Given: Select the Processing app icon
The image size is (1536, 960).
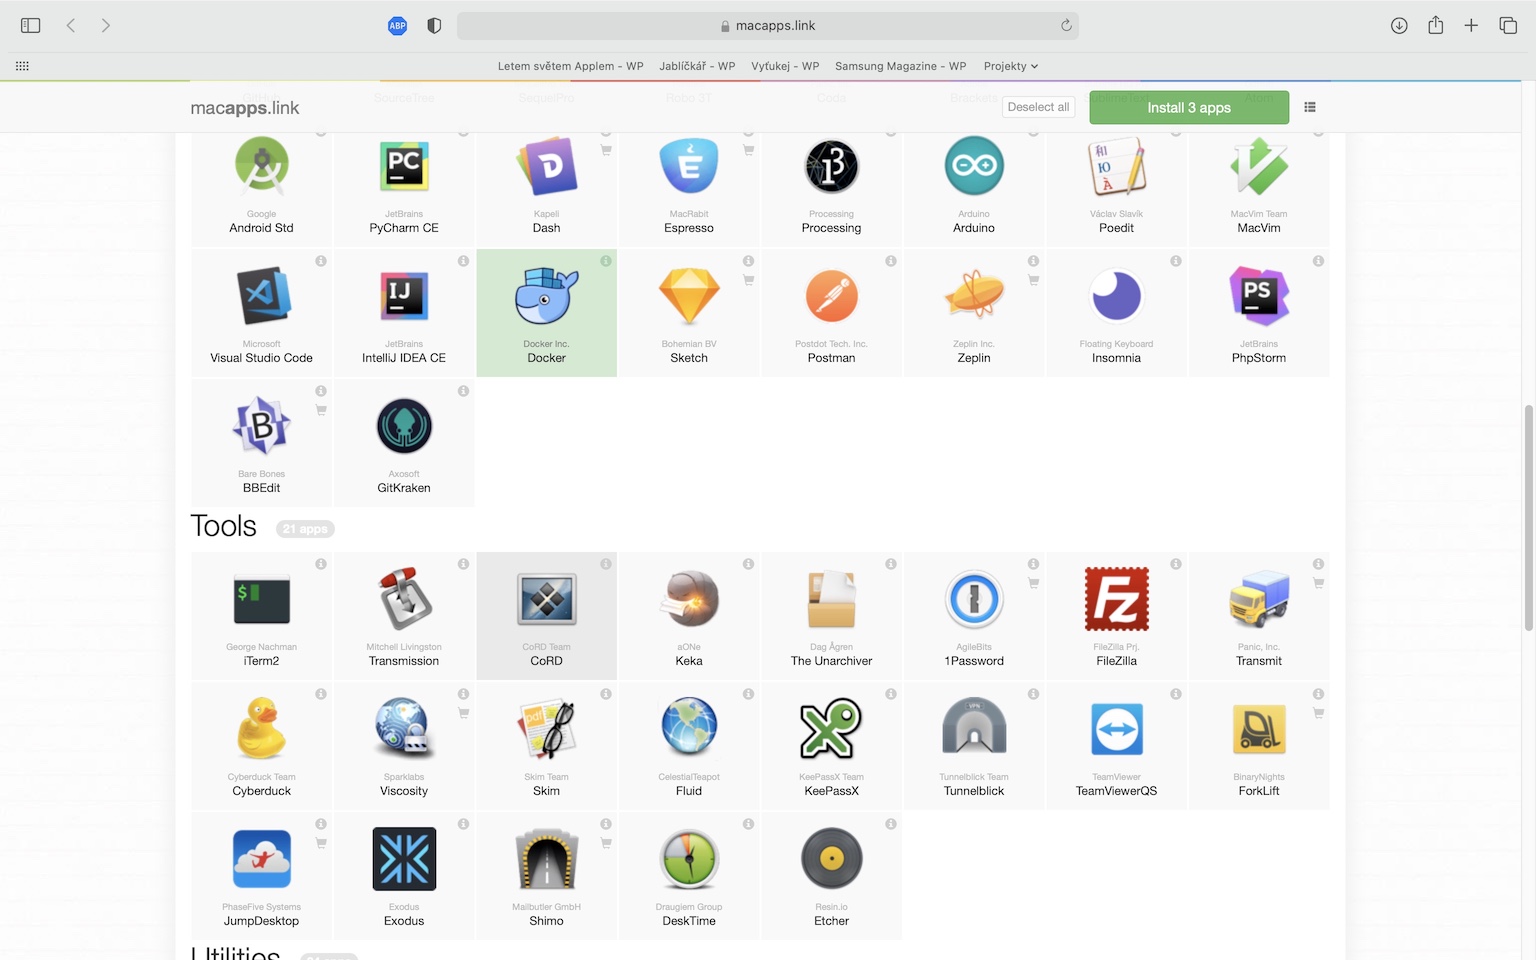Looking at the screenshot, I should 832,166.
